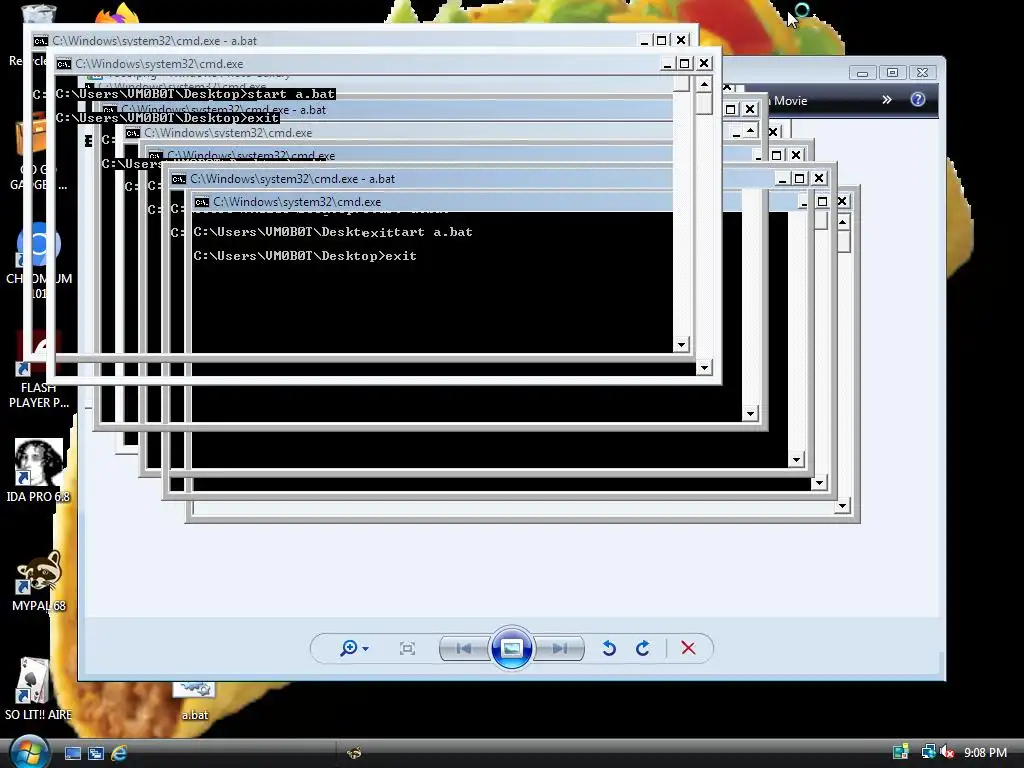Click the network tray icon
The width and height of the screenshot is (1024, 768).
tap(927, 752)
